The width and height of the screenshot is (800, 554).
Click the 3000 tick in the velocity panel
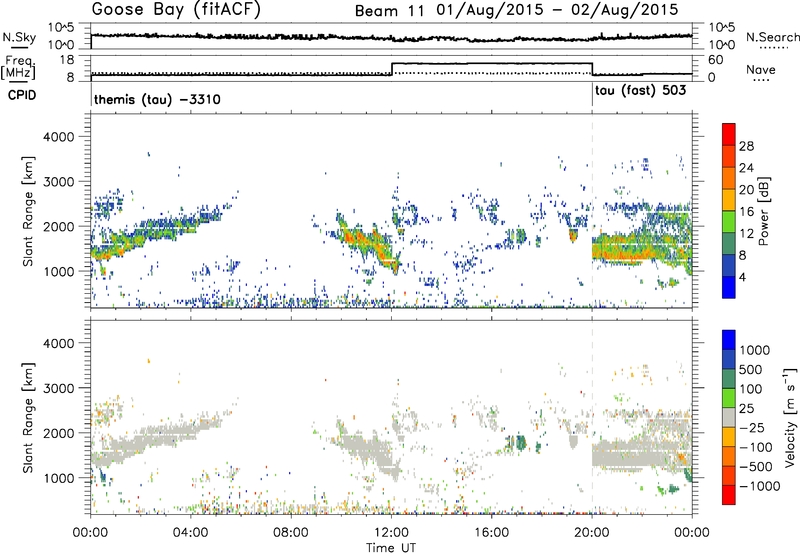[x=61, y=388]
